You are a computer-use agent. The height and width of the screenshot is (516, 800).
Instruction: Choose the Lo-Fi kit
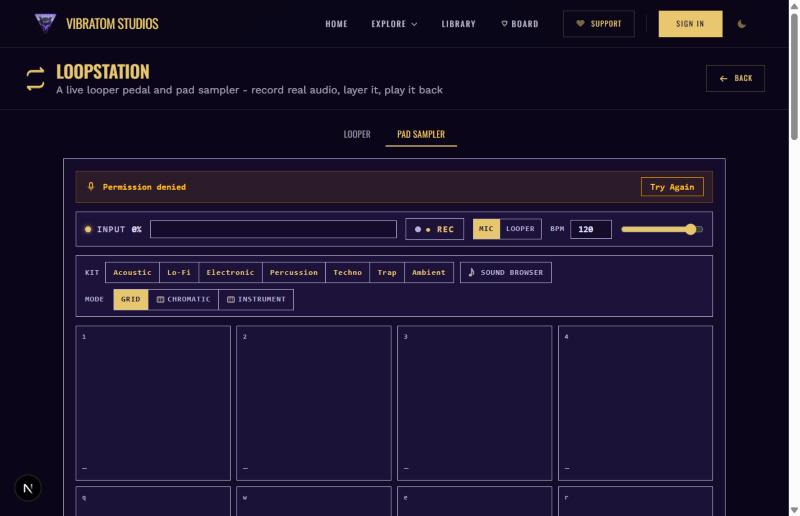pos(179,273)
